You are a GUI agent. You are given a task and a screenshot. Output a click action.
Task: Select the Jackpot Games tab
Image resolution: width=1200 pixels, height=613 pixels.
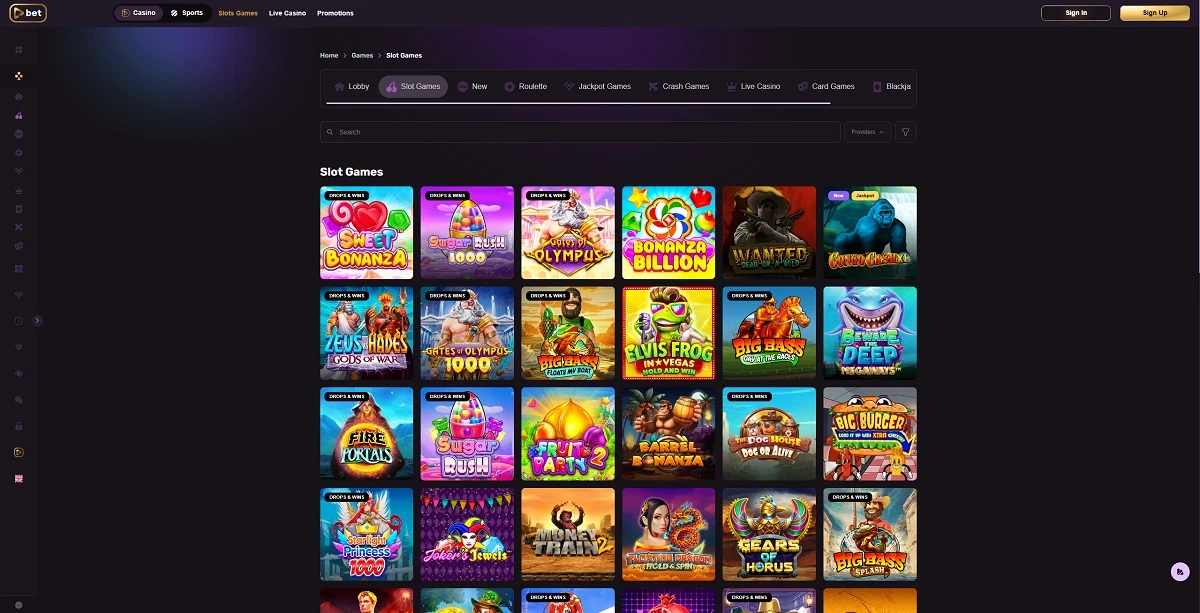(x=598, y=87)
